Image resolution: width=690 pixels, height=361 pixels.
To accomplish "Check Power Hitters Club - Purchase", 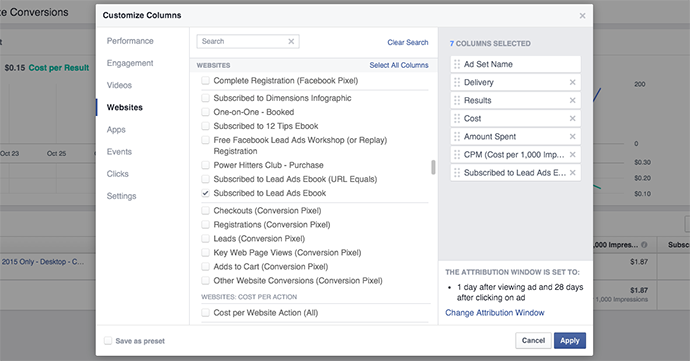I will [205, 165].
